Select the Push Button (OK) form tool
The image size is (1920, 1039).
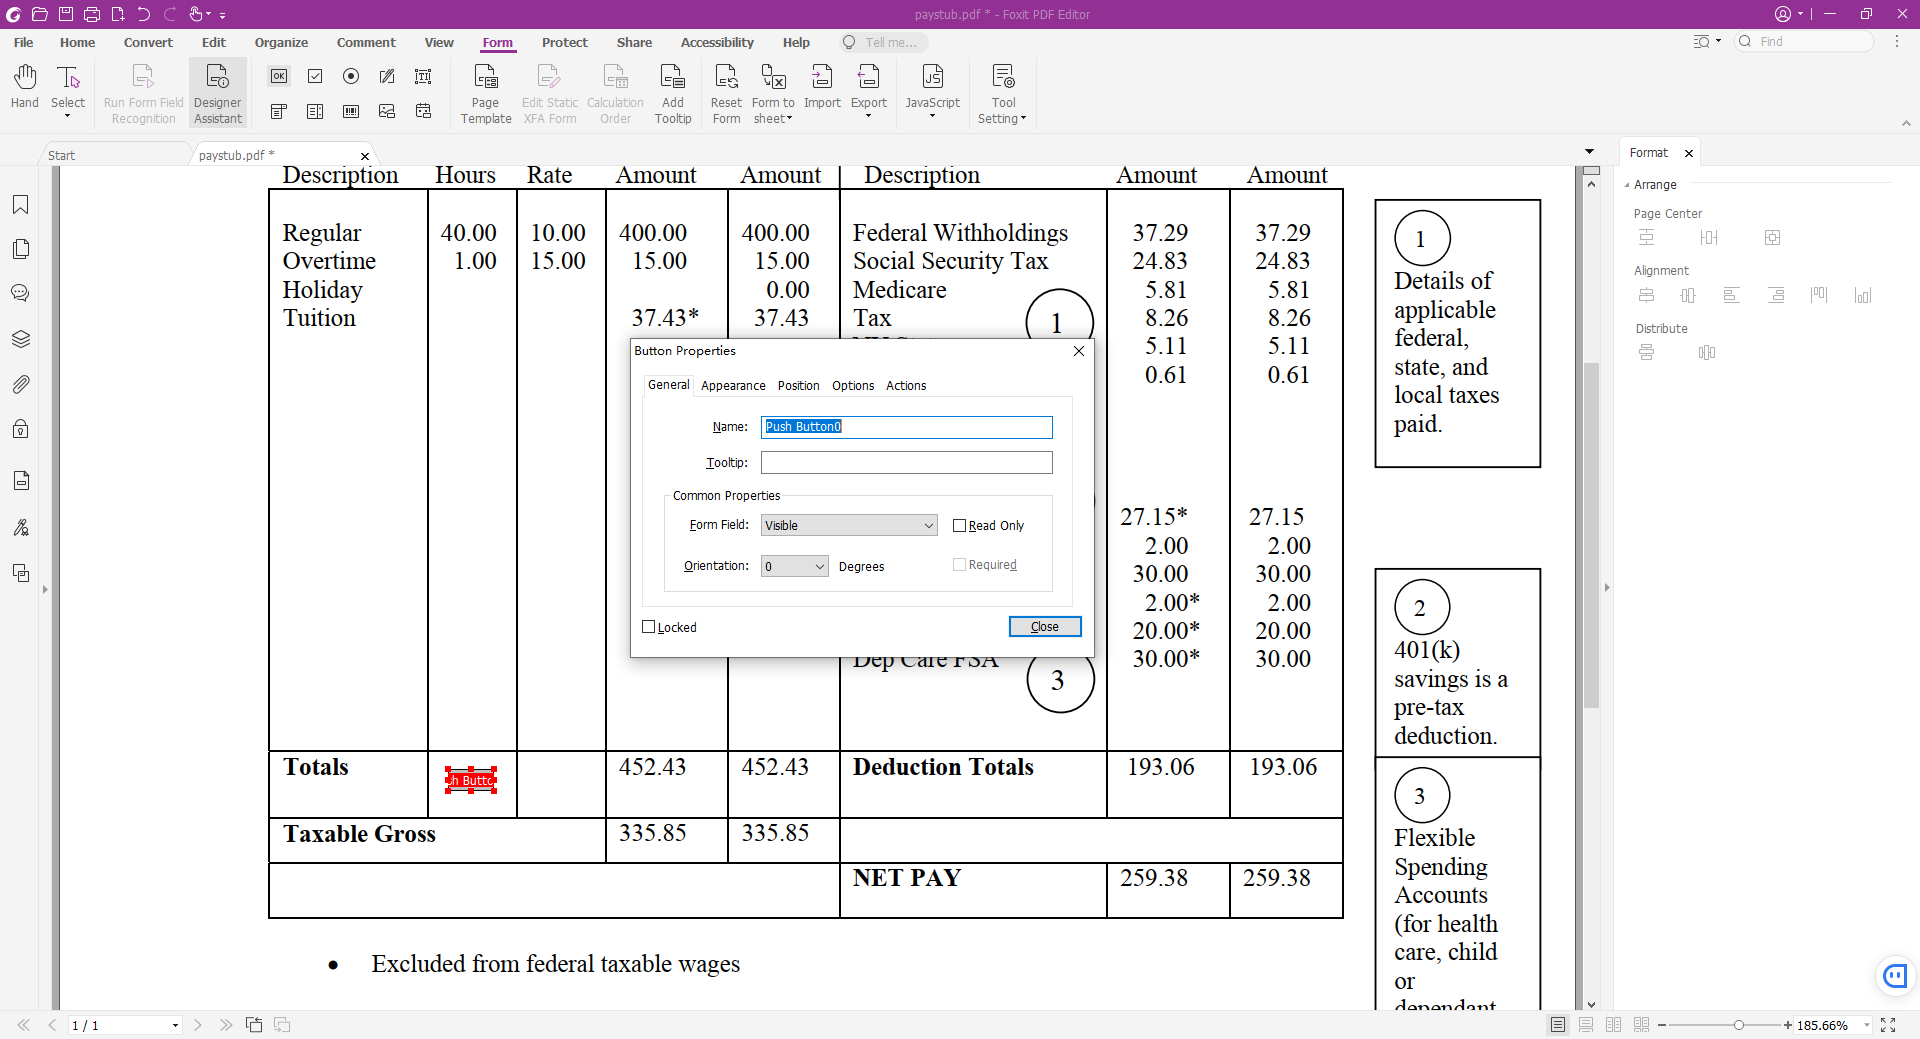tap(279, 76)
